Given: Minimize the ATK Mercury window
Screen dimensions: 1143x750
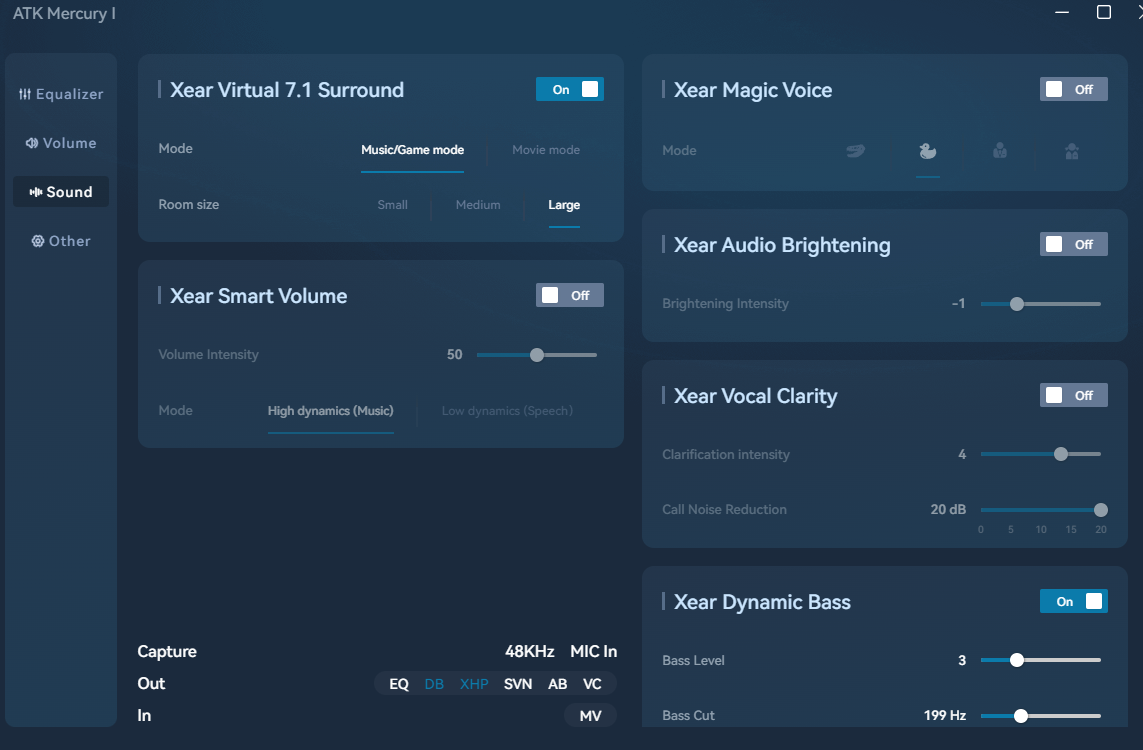Looking at the screenshot, I should [x=1062, y=12].
